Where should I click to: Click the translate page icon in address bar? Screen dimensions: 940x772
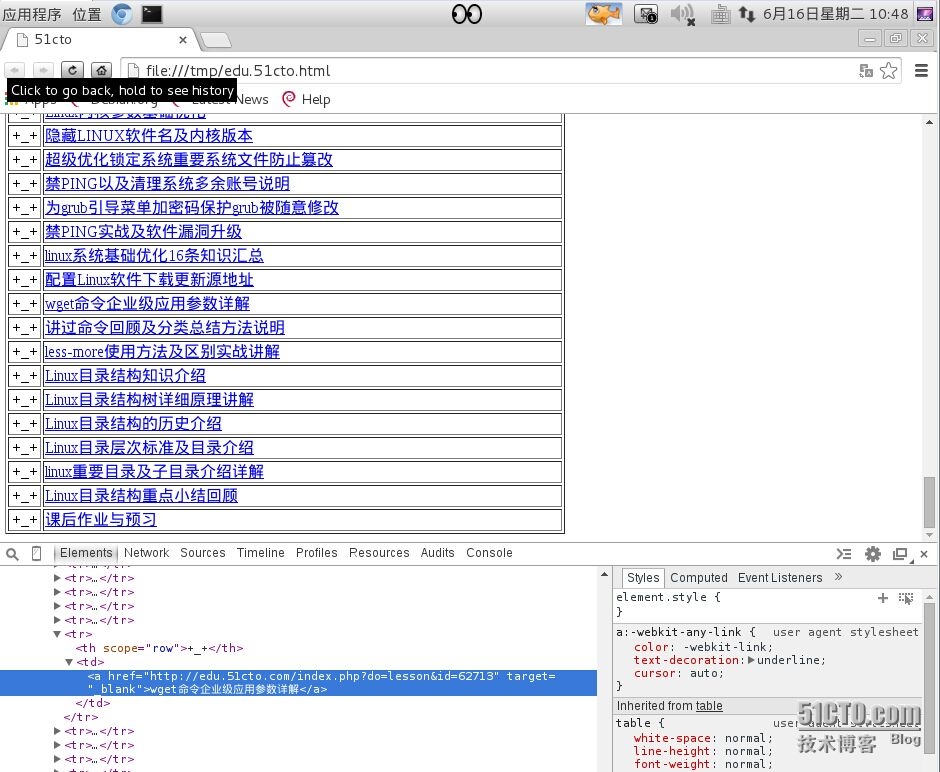point(866,71)
